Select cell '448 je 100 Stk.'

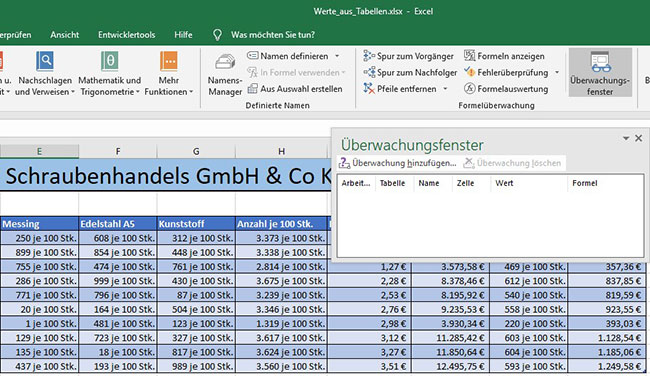tap(196, 252)
